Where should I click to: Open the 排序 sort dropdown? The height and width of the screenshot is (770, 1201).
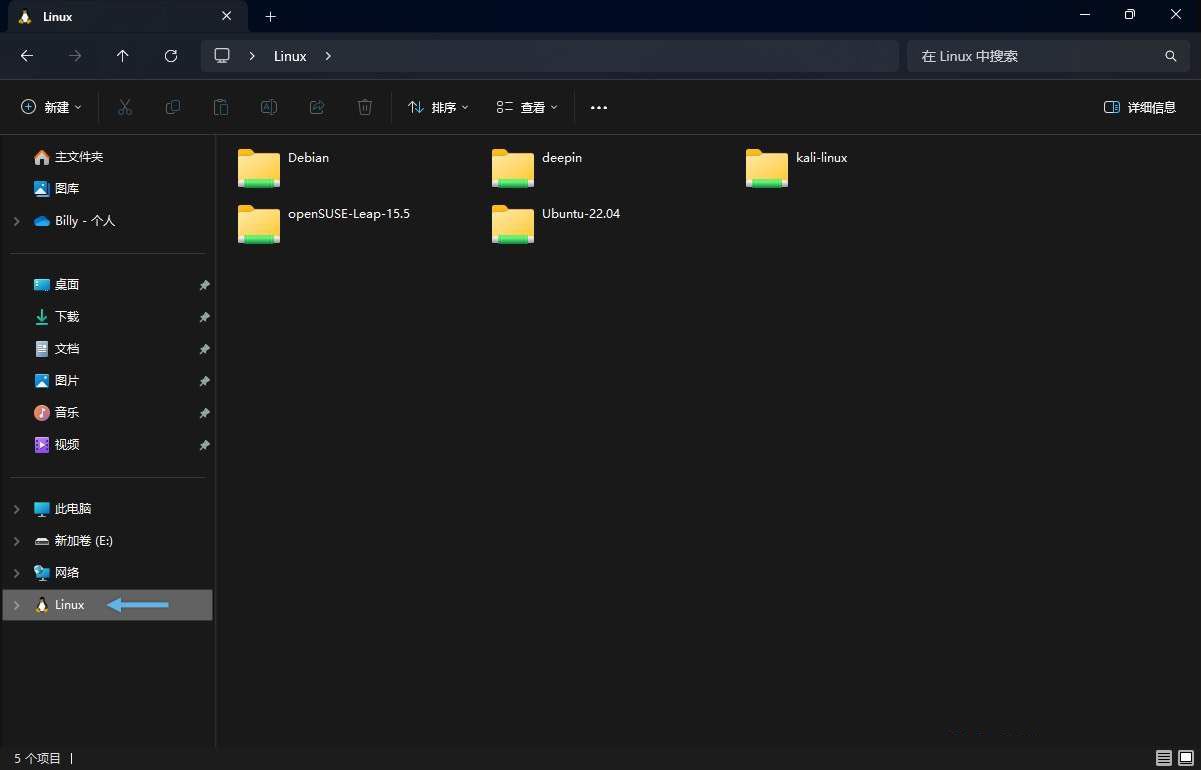[x=438, y=107]
